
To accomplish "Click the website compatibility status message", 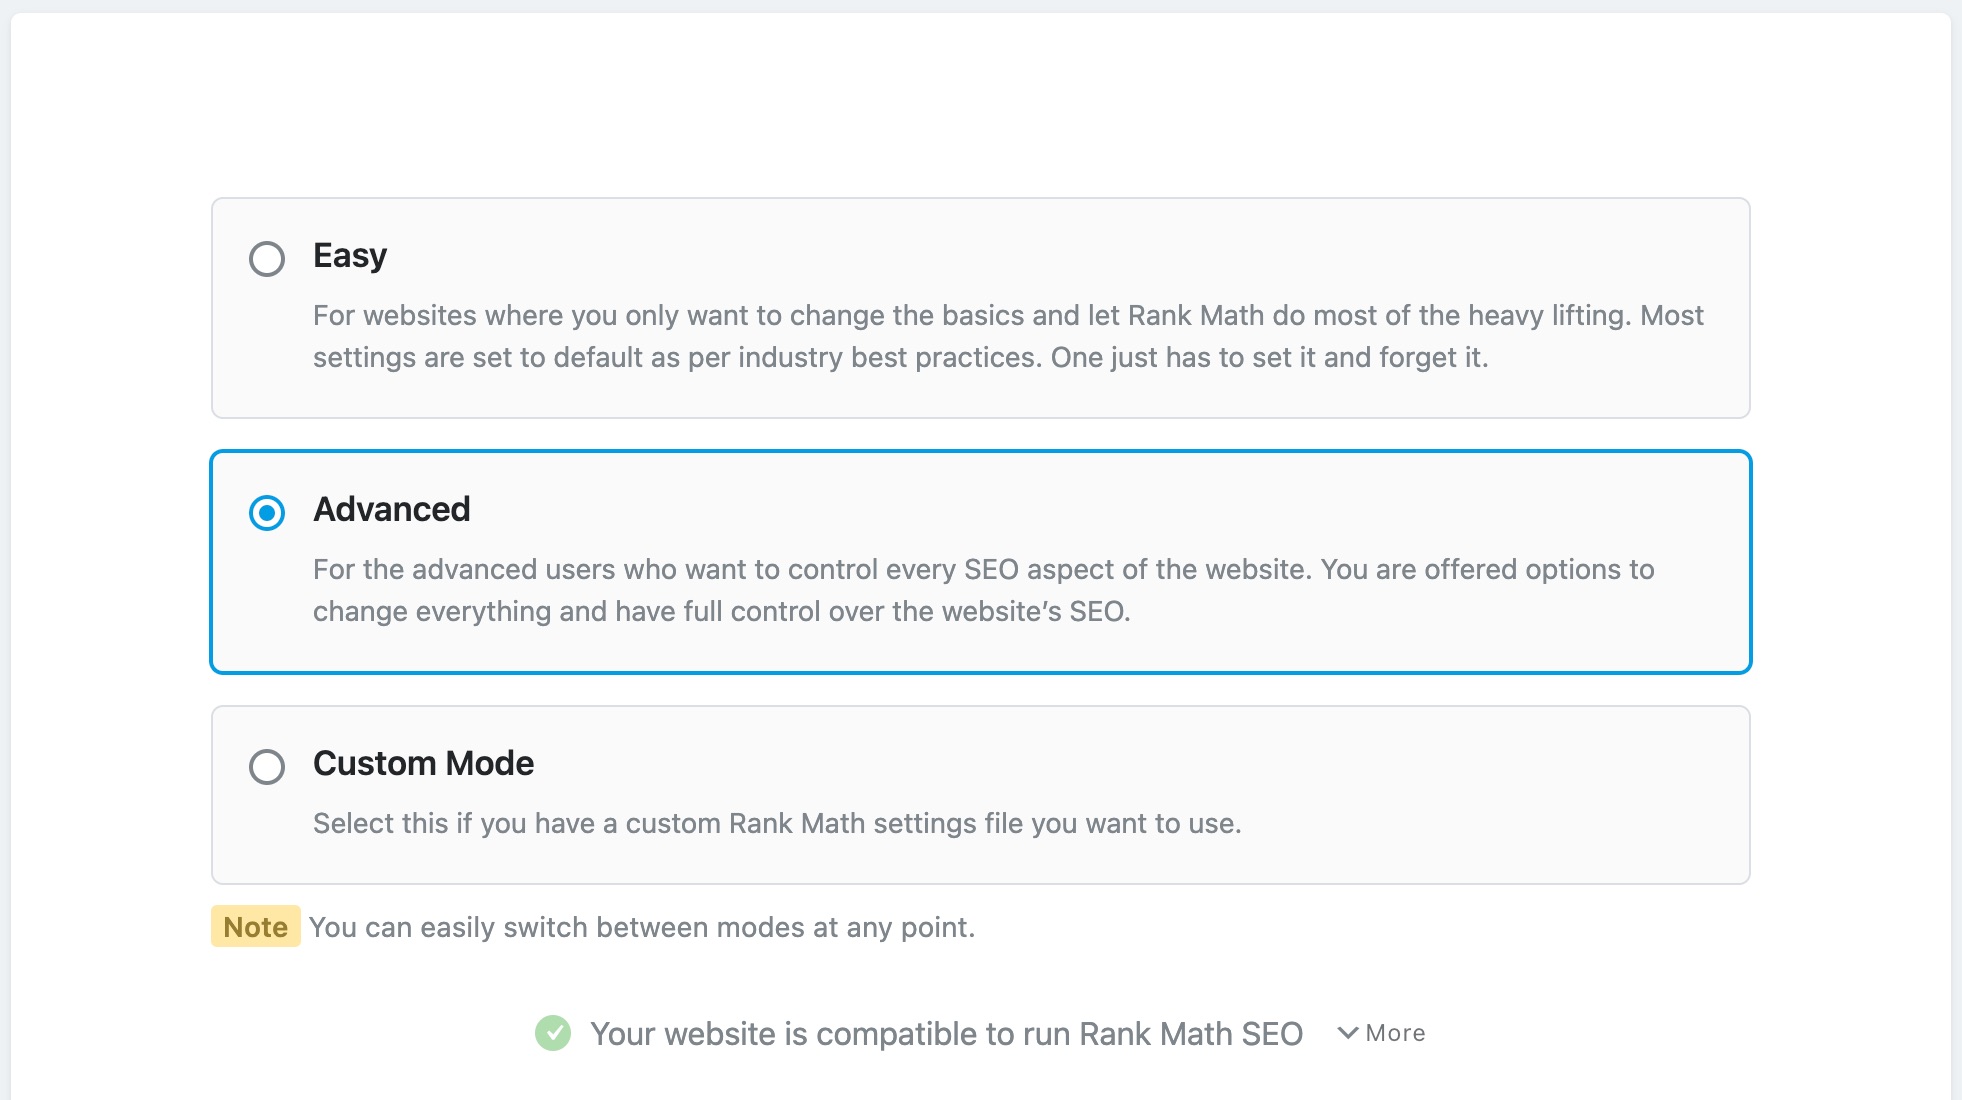I will [x=947, y=1033].
